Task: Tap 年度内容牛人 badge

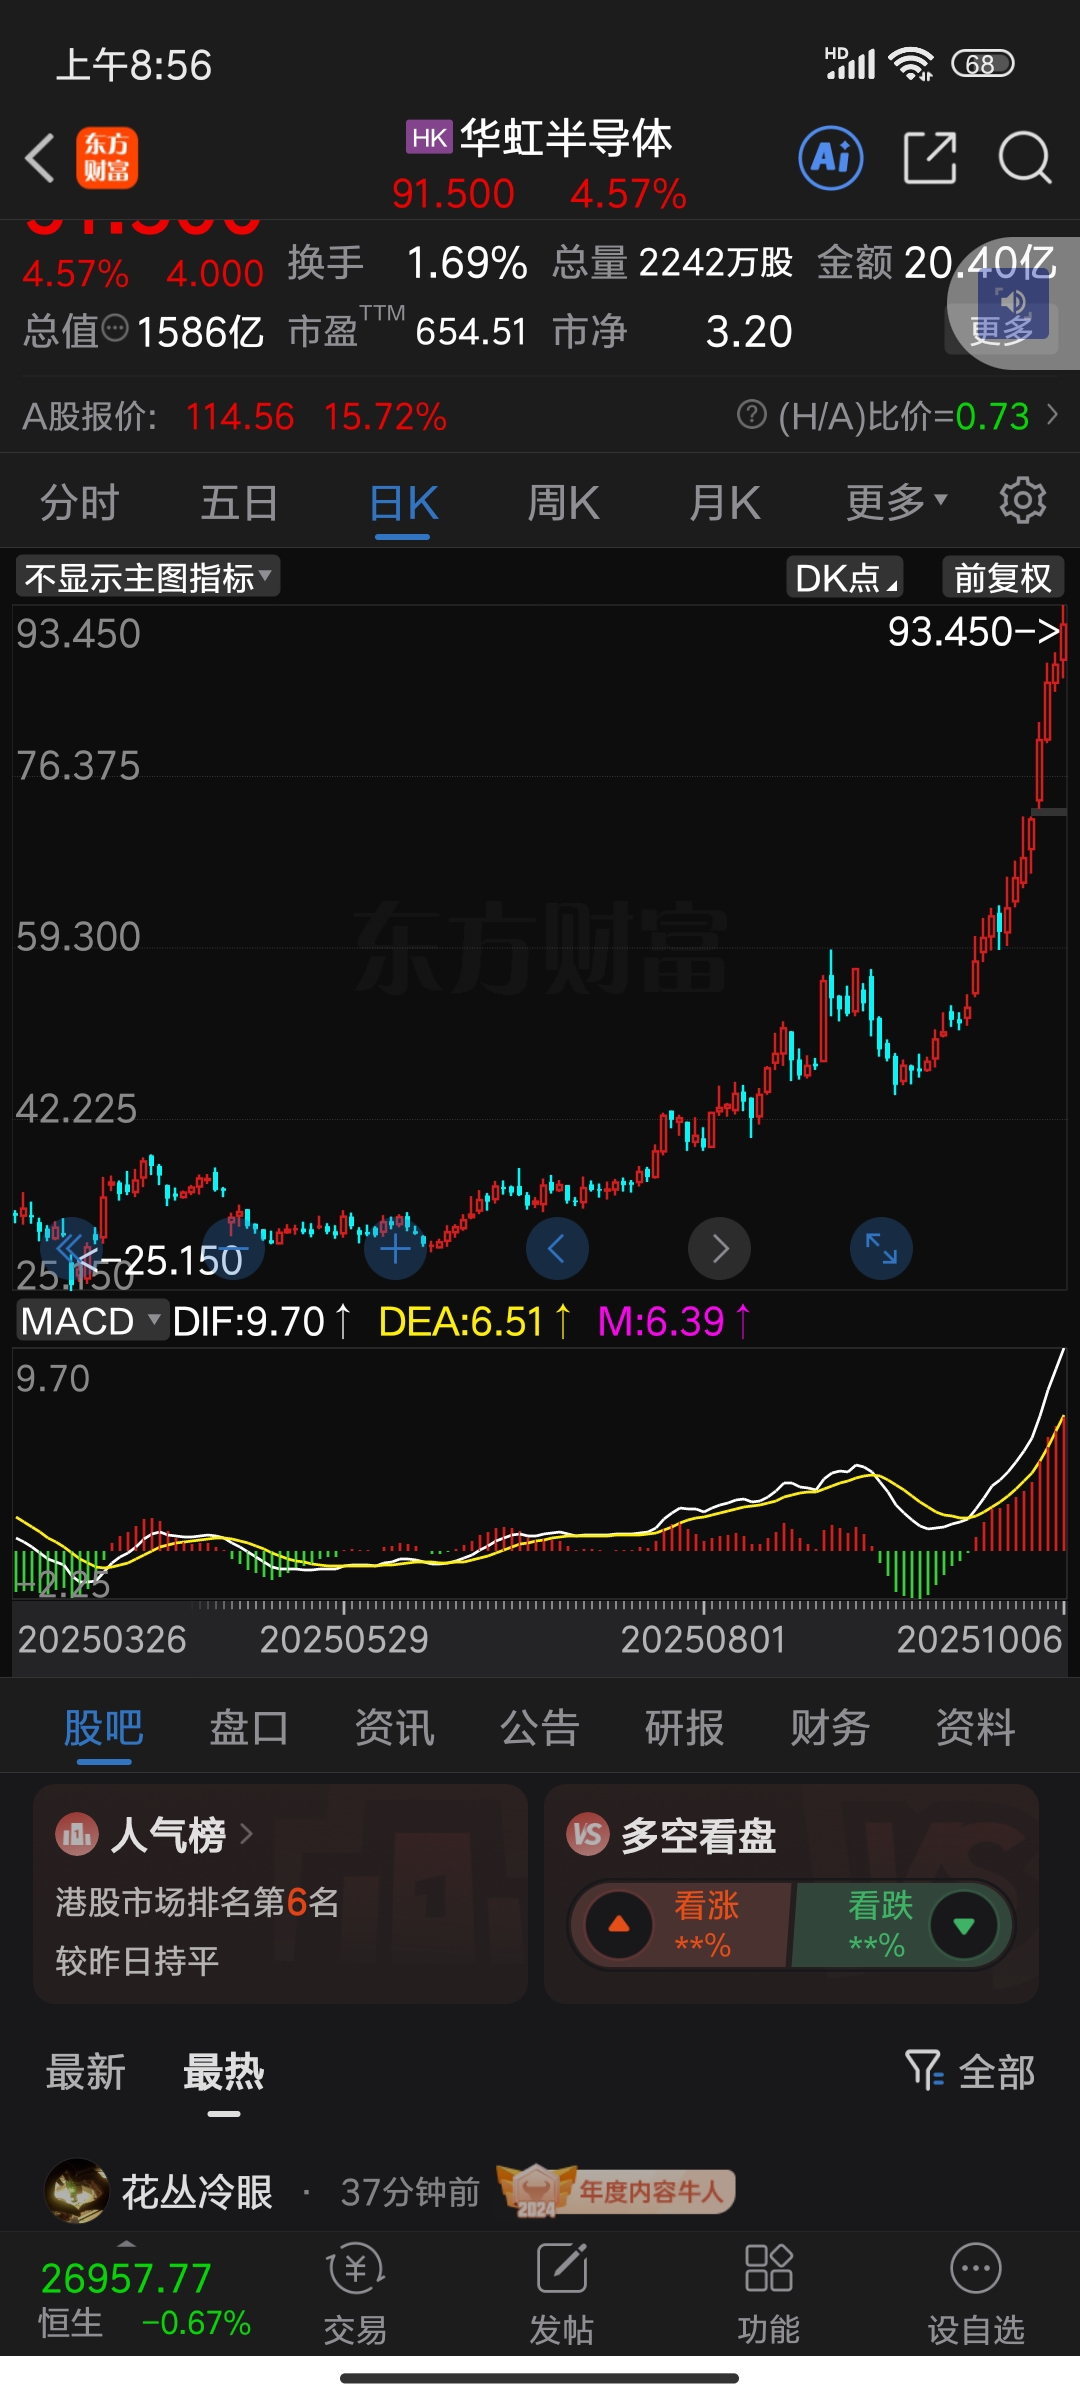Action: (x=617, y=2191)
